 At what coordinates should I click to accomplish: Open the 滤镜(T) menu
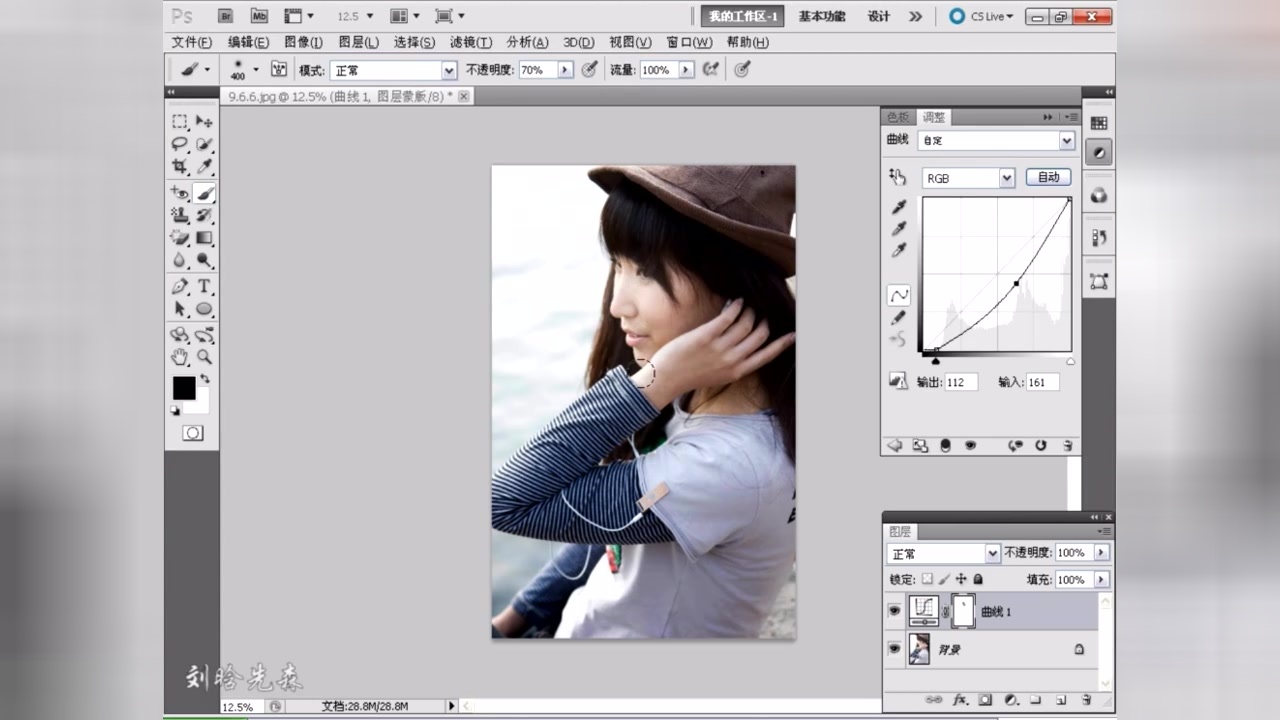coord(471,42)
